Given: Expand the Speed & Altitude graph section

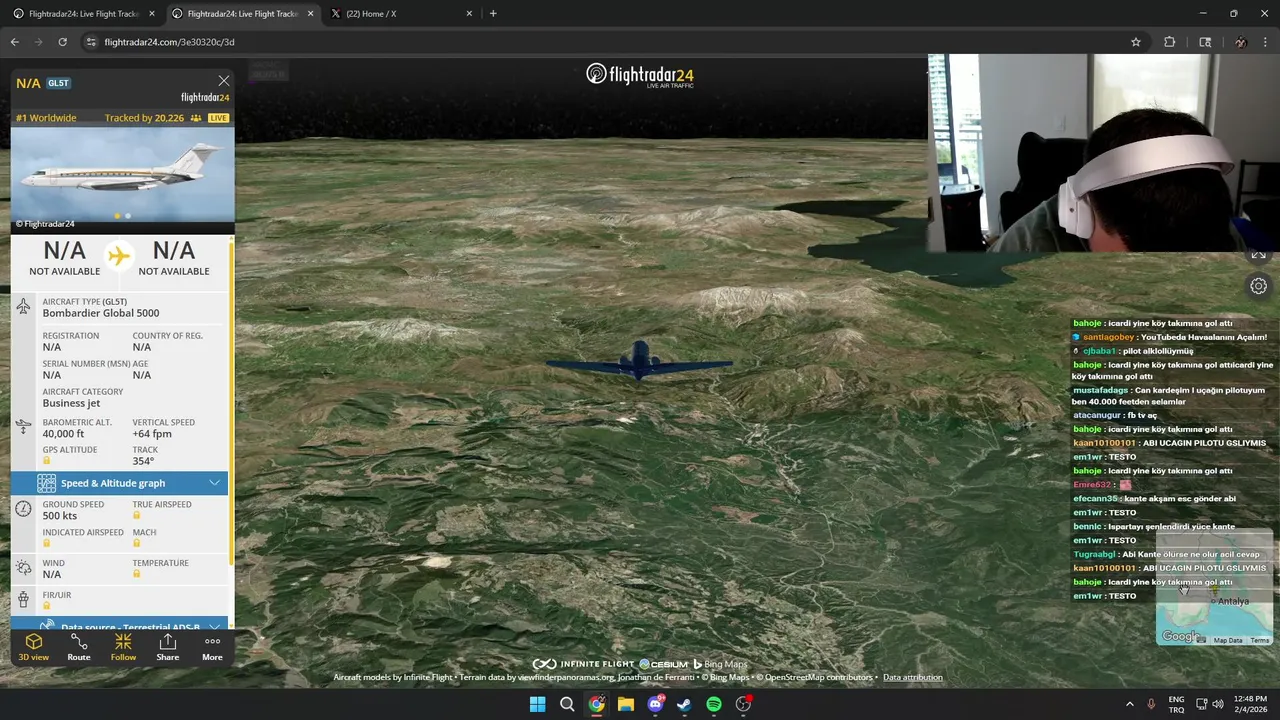Looking at the screenshot, I should (x=120, y=483).
